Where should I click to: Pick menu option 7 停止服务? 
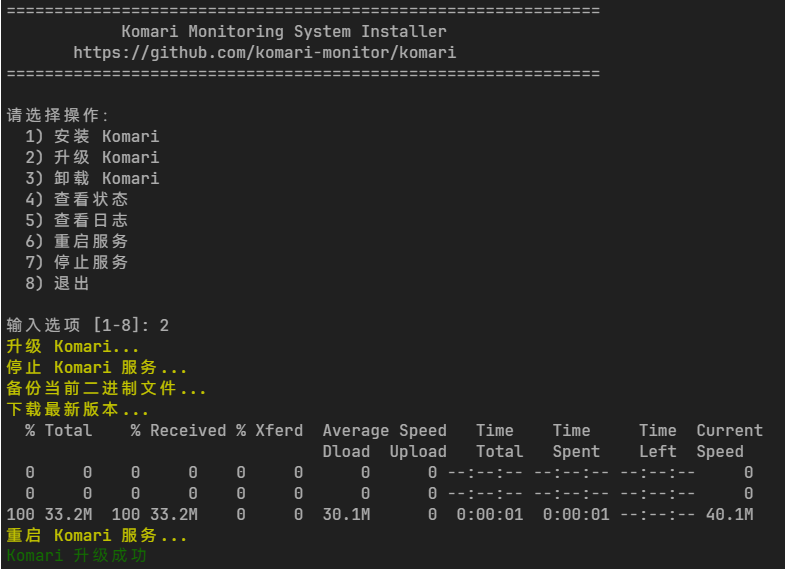click(x=77, y=262)
